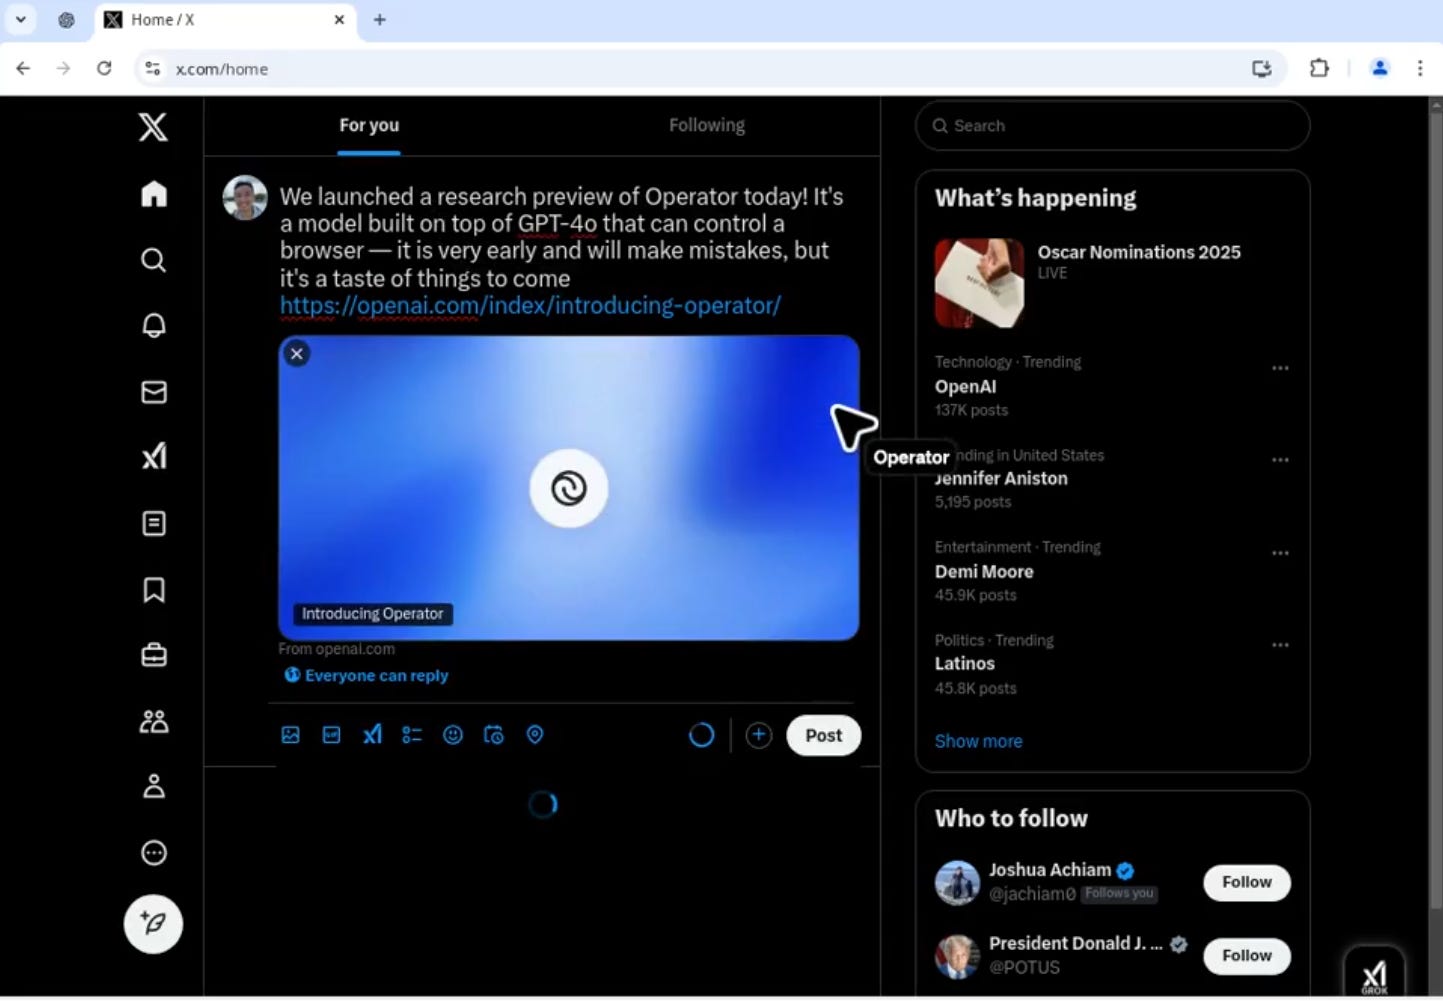The image size is (1443, 1001).
Task: Open More circle icon in sidebar
Action: tap(154, 853)
